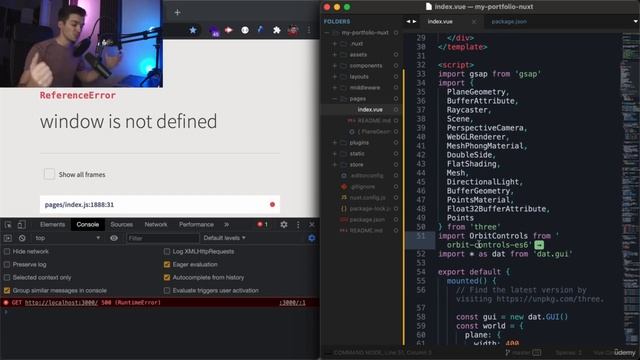Click the pages/index.js:1888:31 stack frame
640x360 pixels.
pos(160,204)
